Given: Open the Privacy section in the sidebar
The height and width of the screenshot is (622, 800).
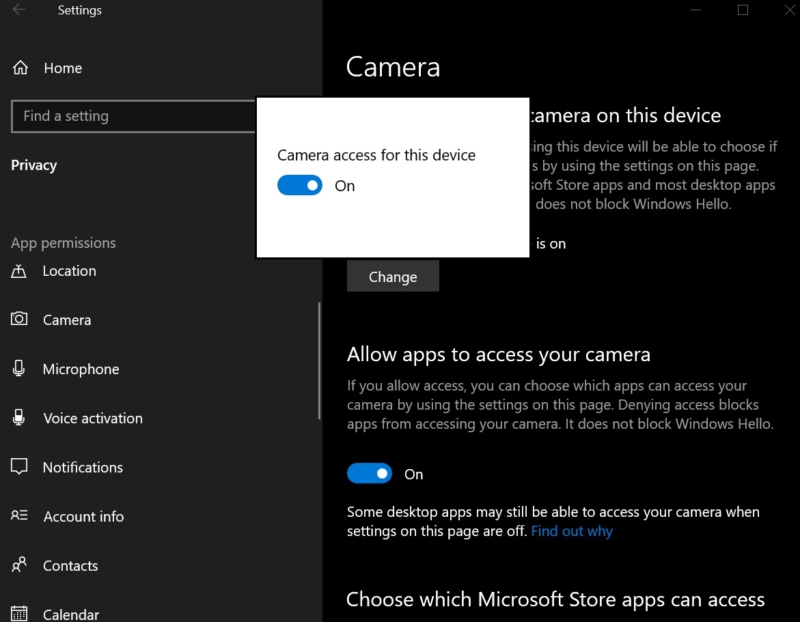Looking at the screenshot, I should pos(34,164).
